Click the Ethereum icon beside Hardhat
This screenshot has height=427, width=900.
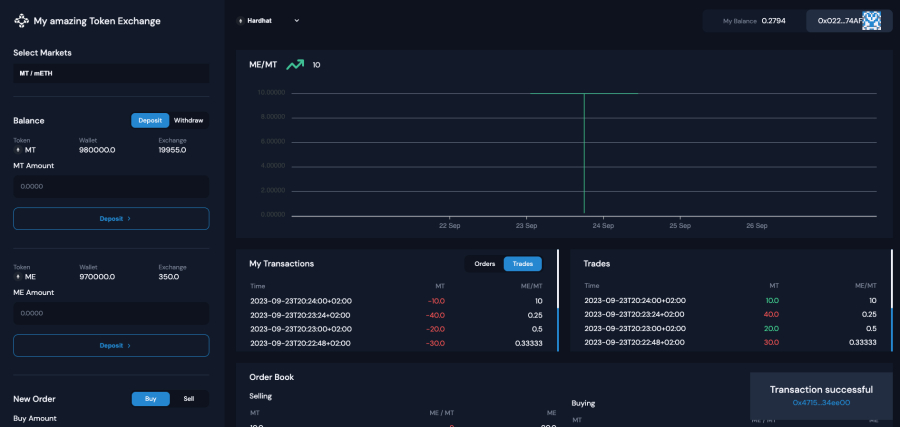click(240, 20)
